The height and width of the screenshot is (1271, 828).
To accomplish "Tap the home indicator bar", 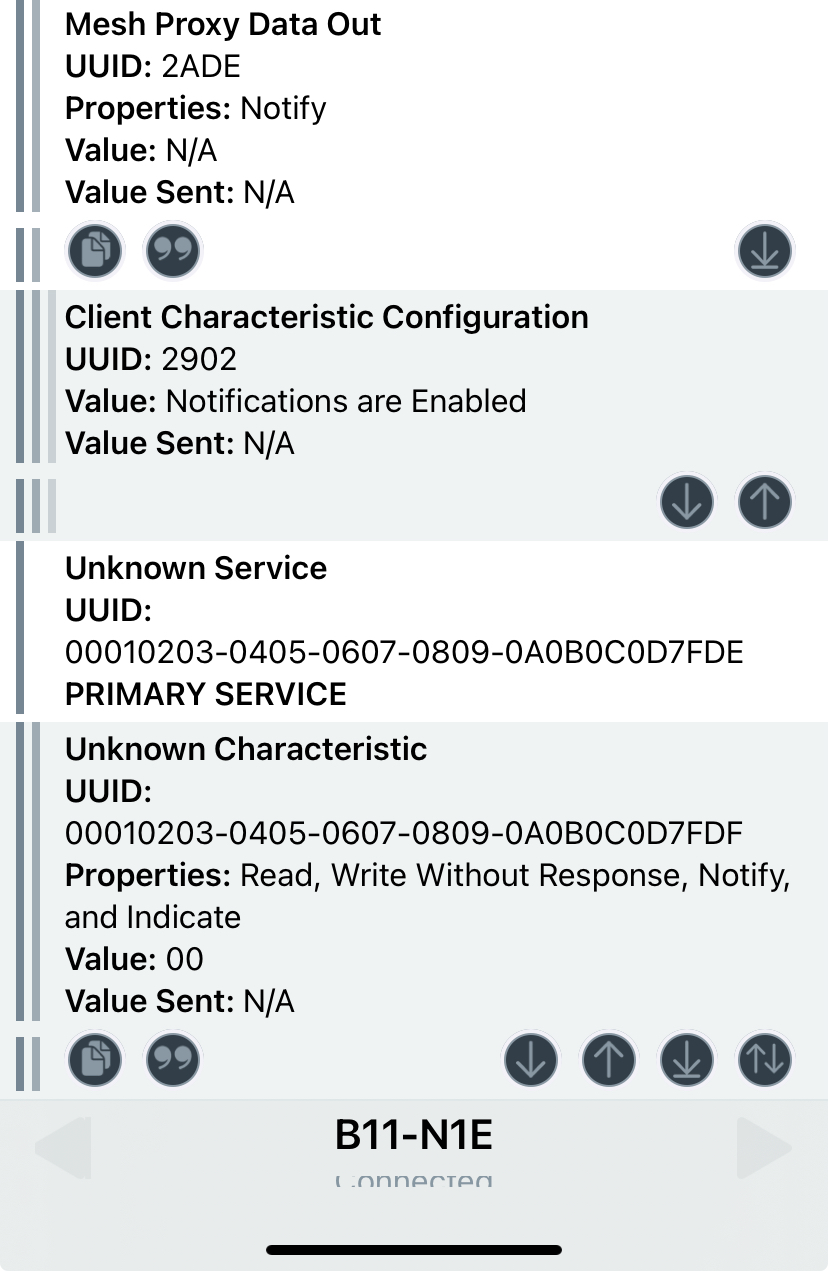I will pos(414,1250).
